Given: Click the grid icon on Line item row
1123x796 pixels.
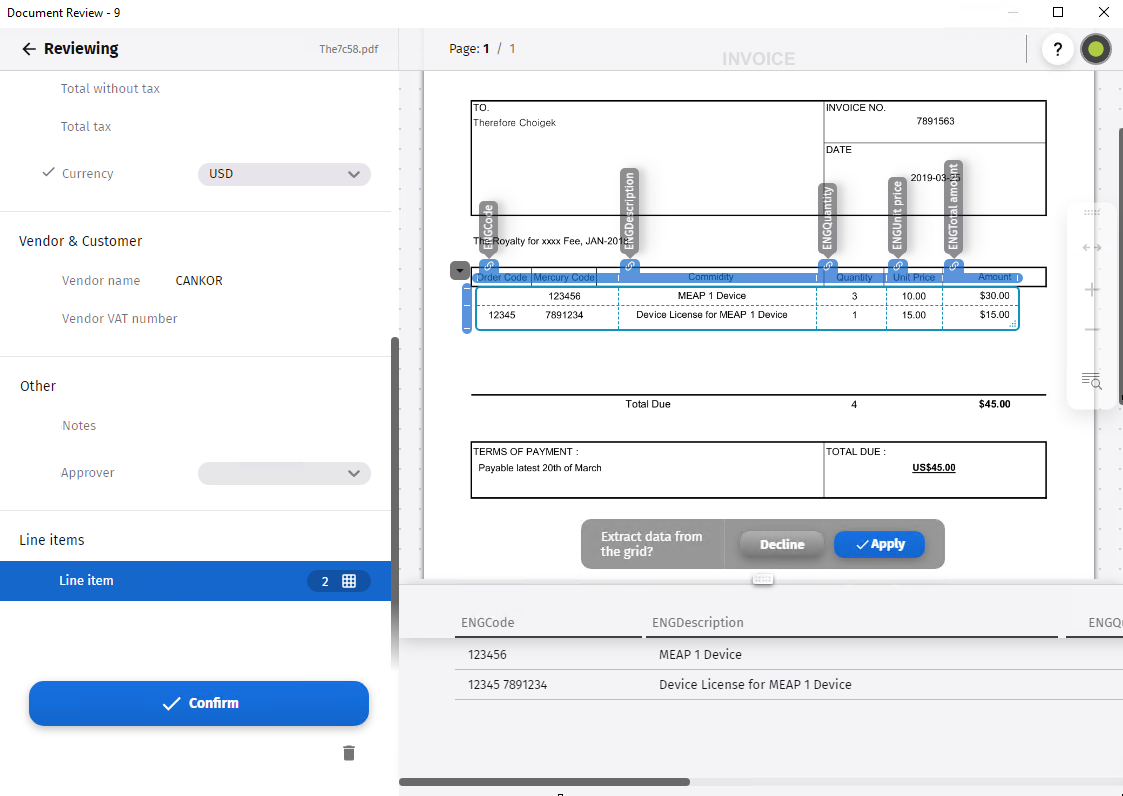Looking at the screenshot, I should (349, 581).
